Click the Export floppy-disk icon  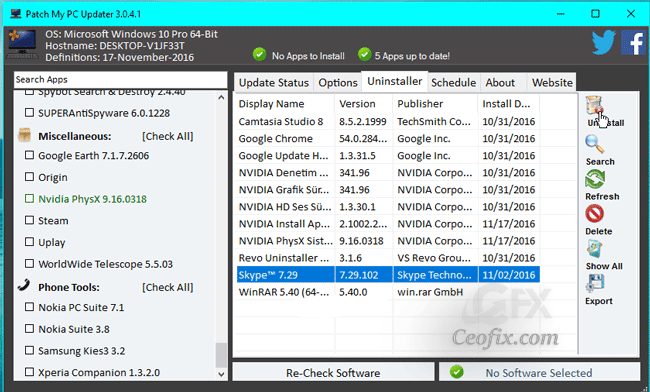(595, 284)
